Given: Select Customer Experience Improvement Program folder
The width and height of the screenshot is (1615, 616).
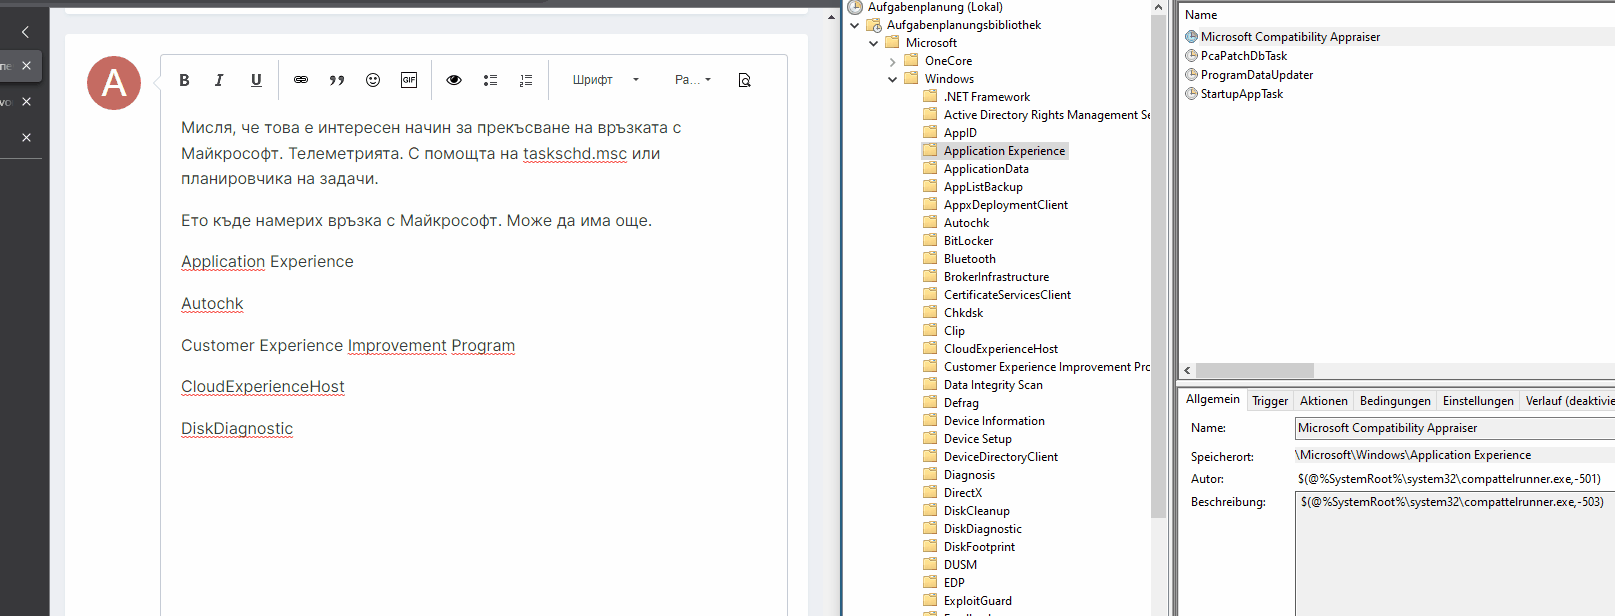Looking at the screenshot, I should coord(1046,367).
